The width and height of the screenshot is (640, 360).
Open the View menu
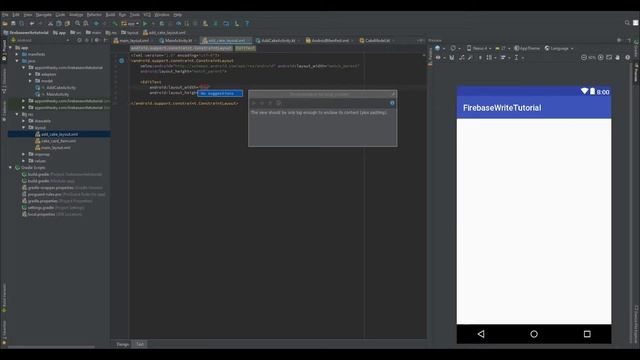[x=27, y=15]
